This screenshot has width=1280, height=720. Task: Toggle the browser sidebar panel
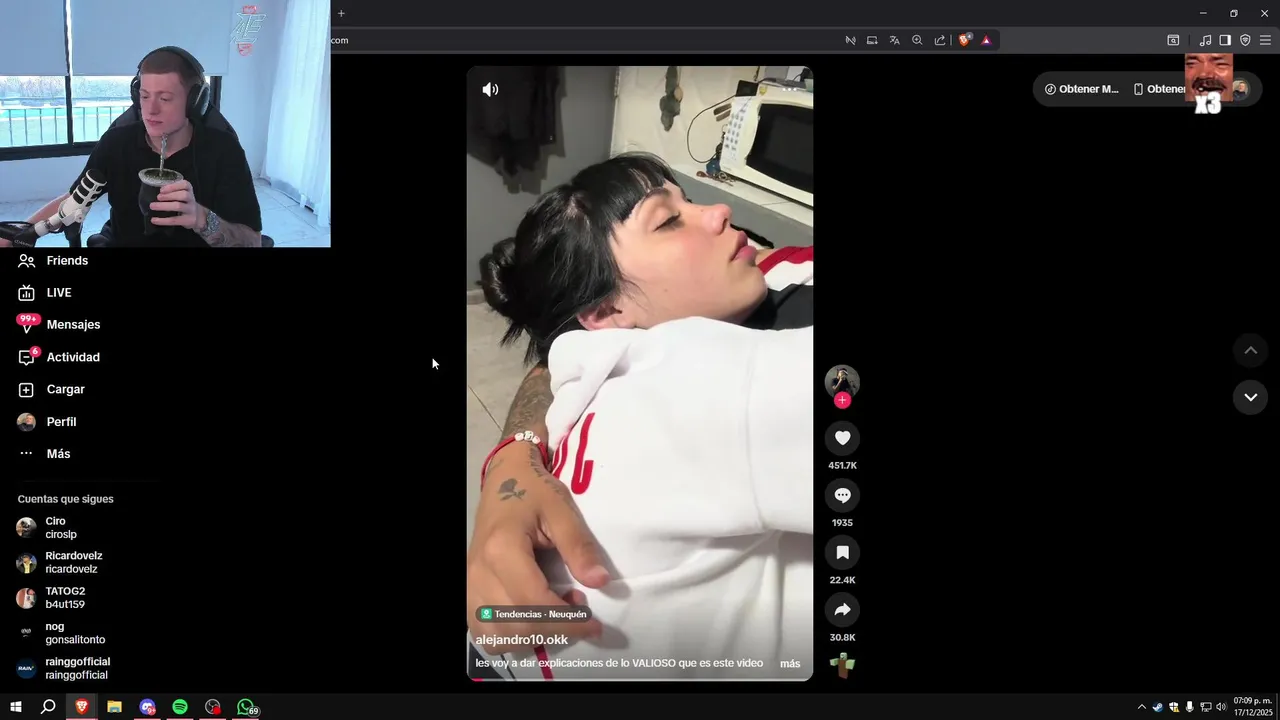pyautogui.click(x=1225, y=40)
